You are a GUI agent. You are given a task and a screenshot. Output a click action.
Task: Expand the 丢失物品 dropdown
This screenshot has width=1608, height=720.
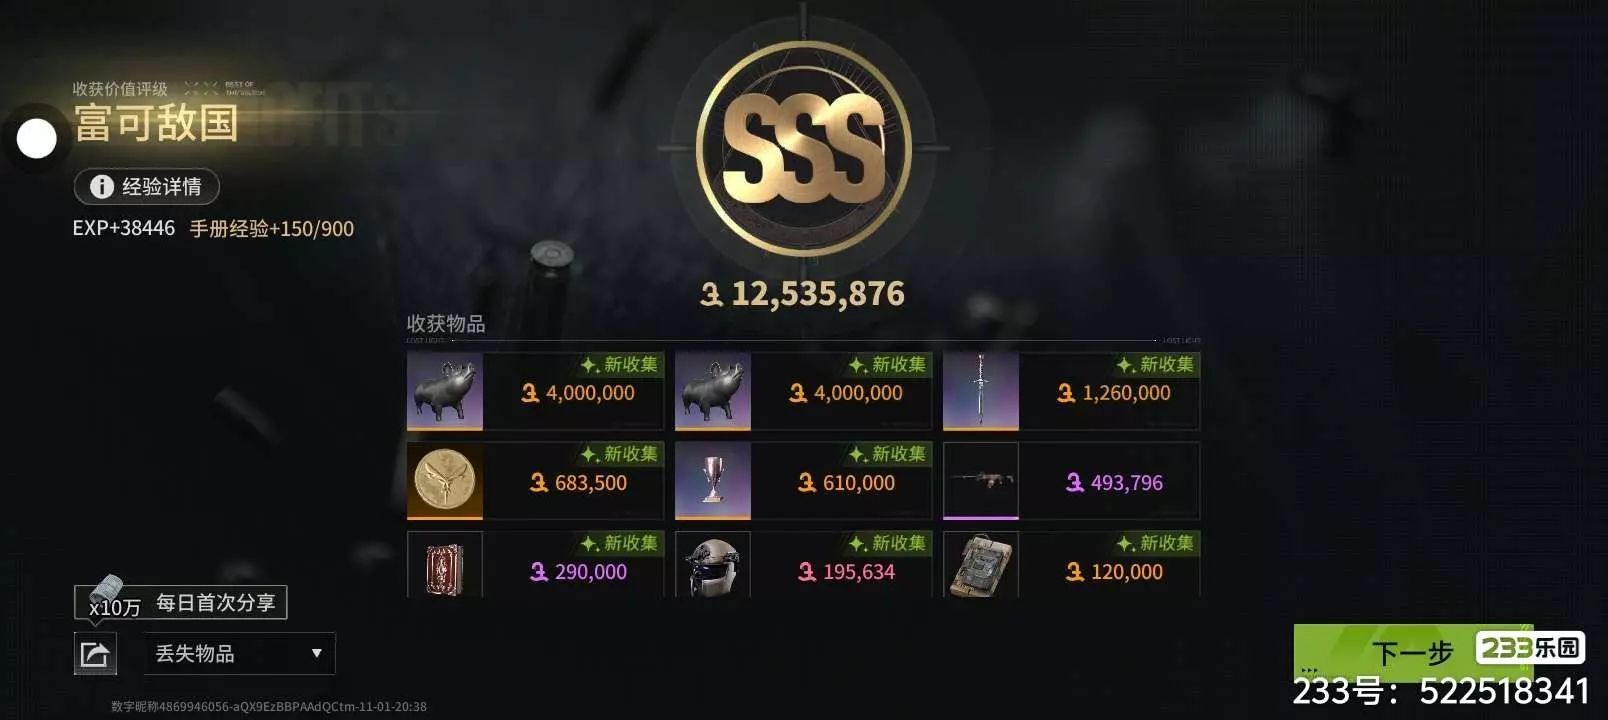[x=239, y=654]
